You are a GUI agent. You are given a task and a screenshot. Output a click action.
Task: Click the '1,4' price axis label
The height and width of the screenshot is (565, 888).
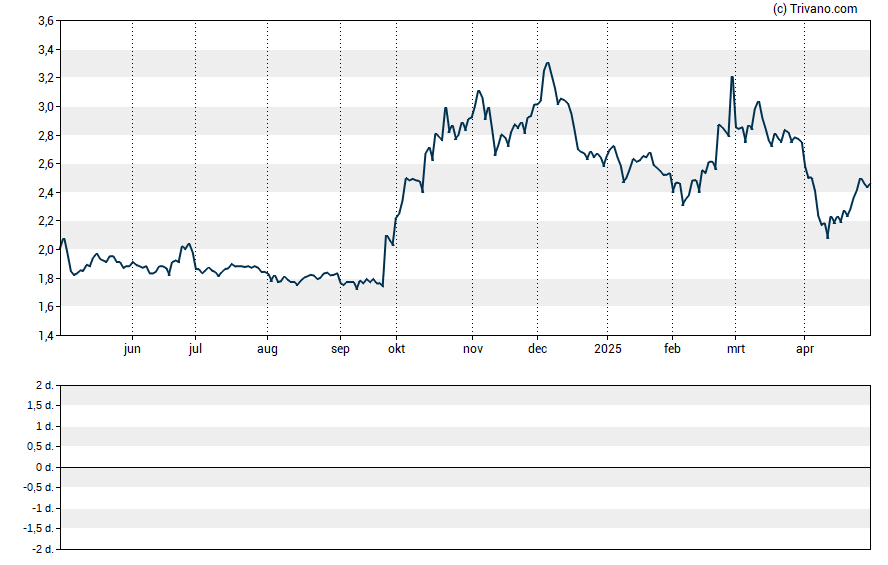point(46,335)
